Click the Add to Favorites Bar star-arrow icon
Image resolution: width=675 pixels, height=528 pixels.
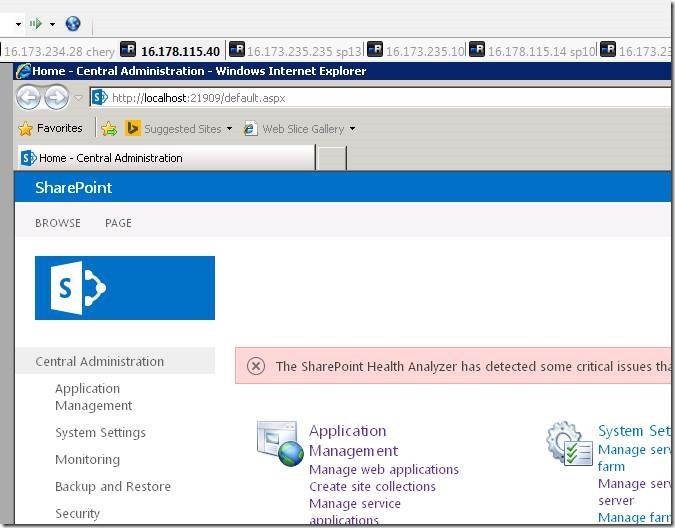click(x=109, y=128)
